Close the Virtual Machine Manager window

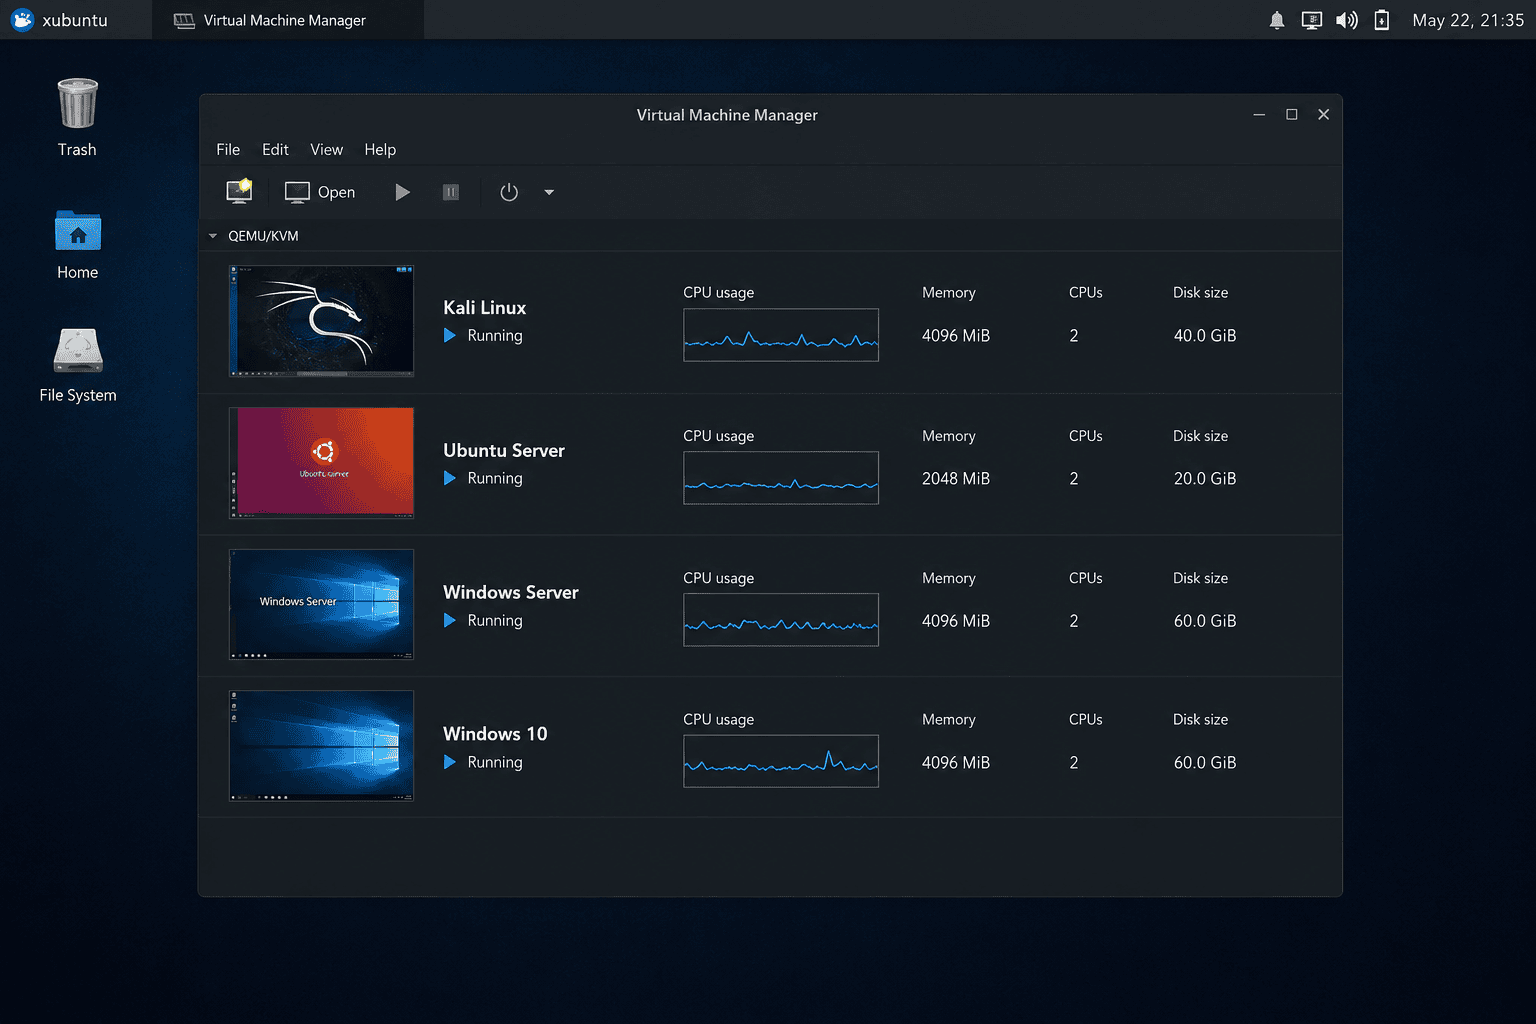point(1324,115)
